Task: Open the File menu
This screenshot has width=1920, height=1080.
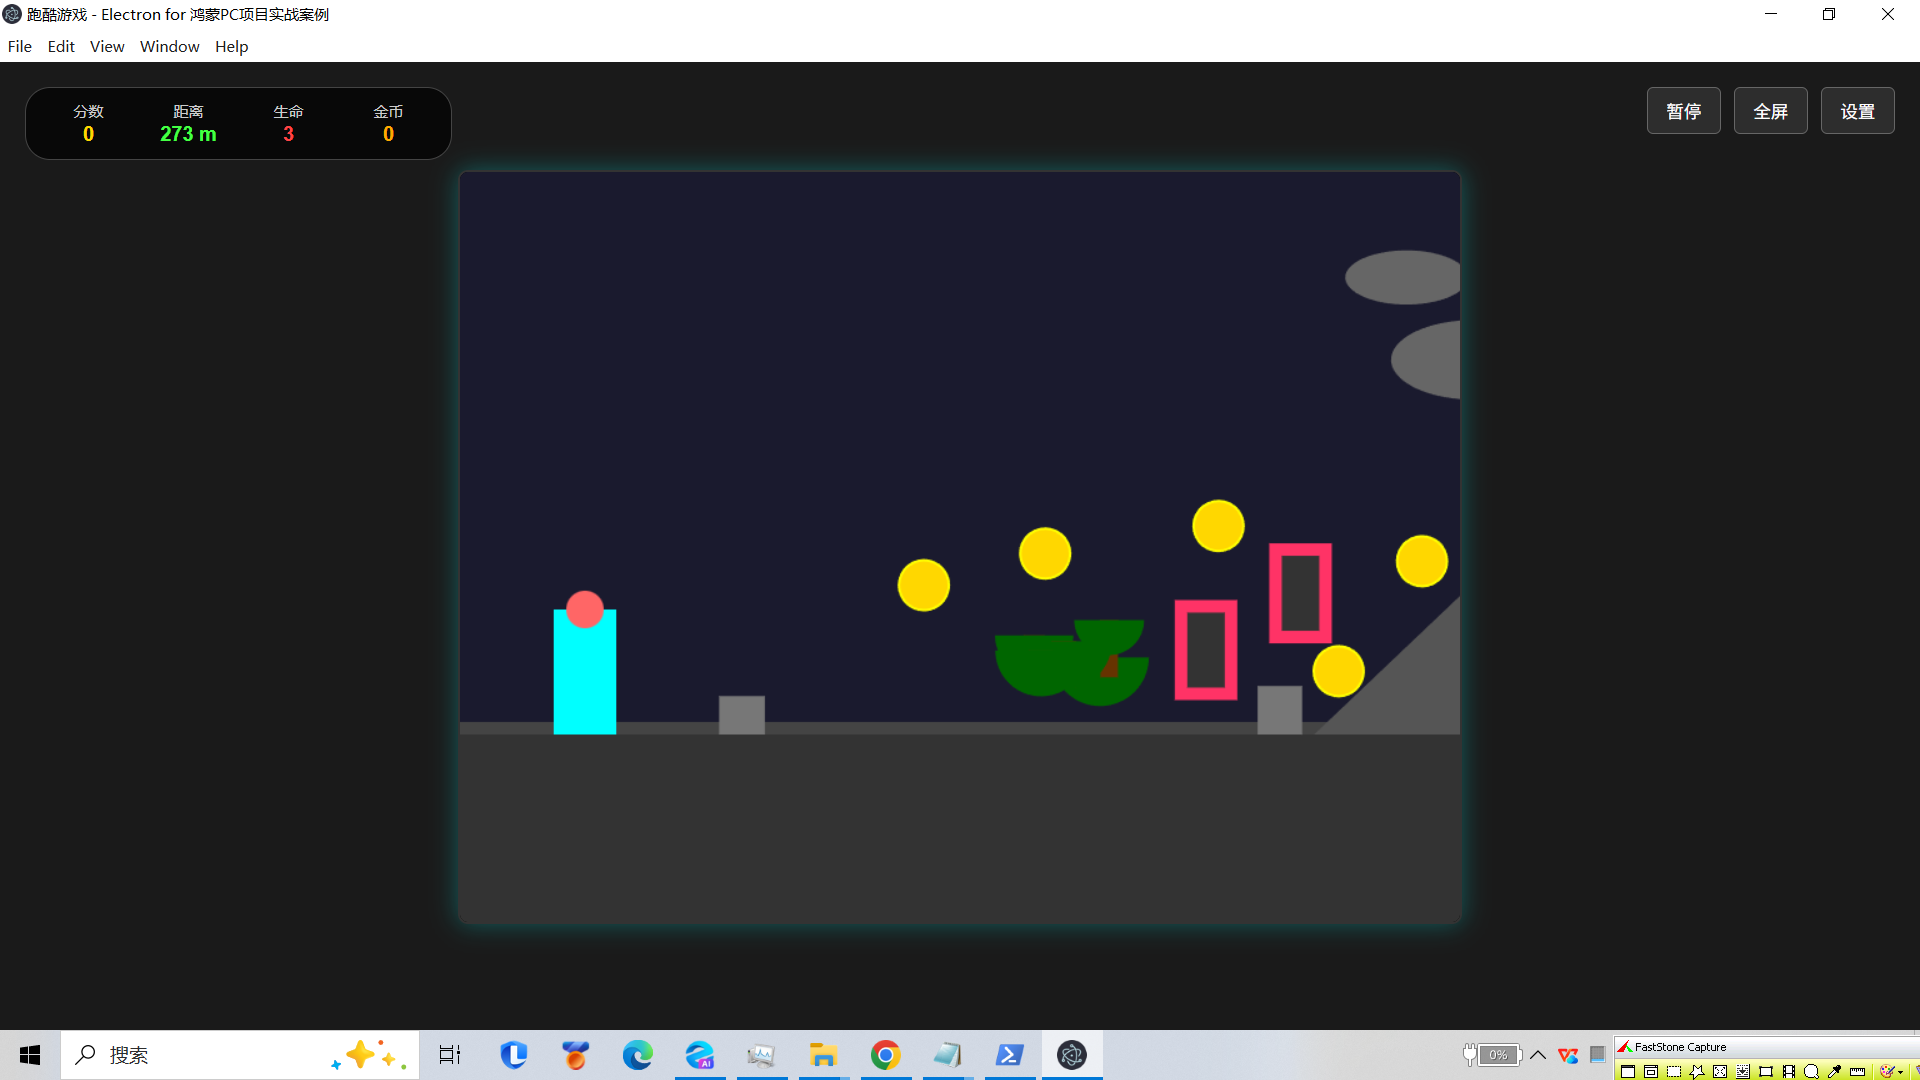Action: (19, 46)
